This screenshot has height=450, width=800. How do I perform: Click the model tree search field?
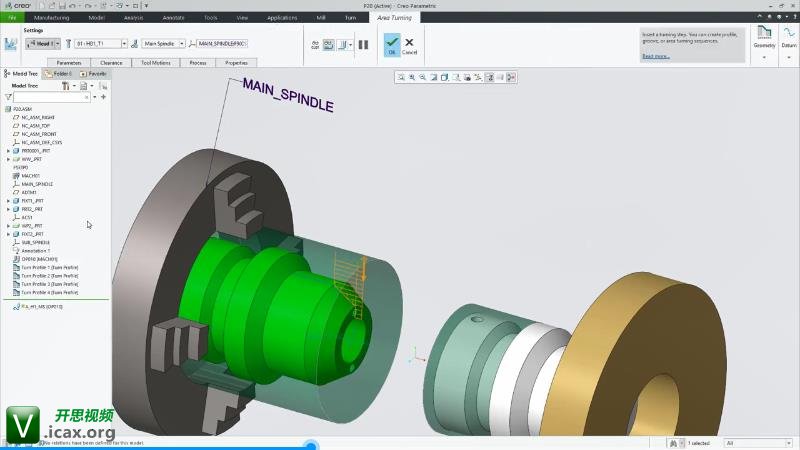[x=52, y=97]
